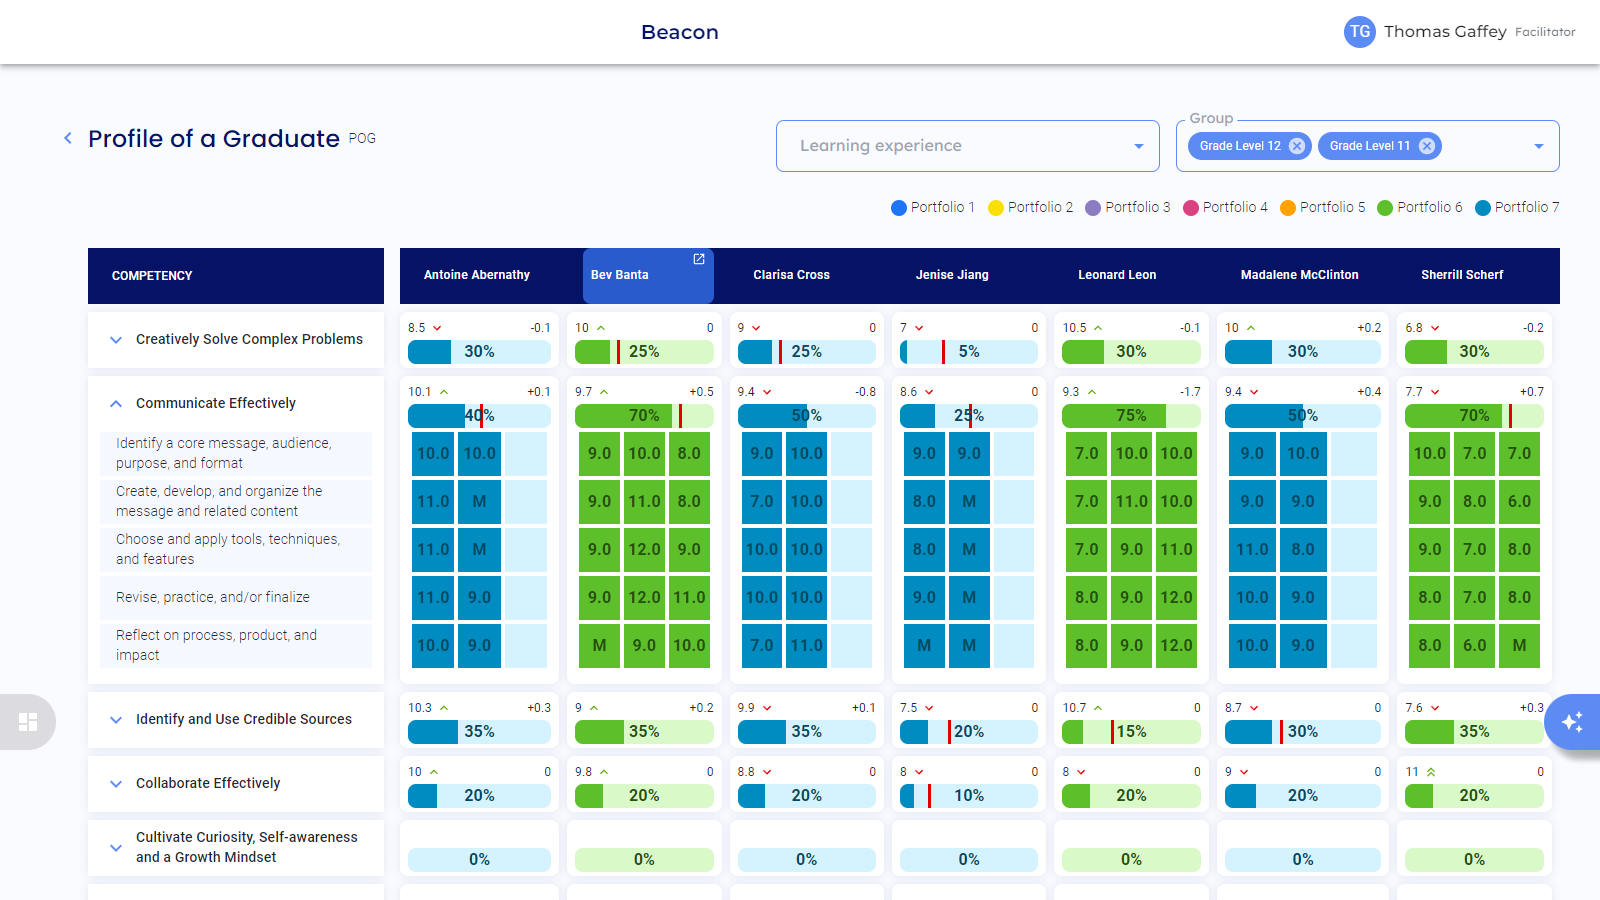Click the TG user avatar
Viewport: 1600px width, 900px height.
coord(1359,32)
